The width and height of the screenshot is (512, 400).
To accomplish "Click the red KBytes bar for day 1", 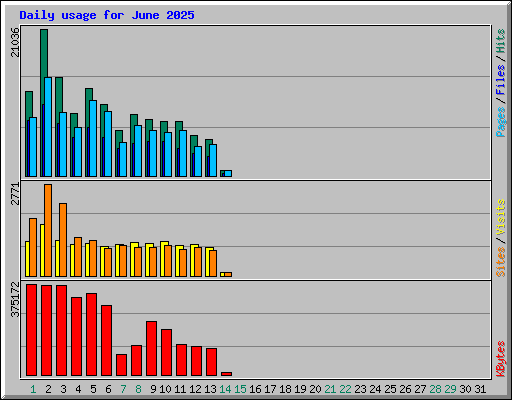I will point(31,330).
